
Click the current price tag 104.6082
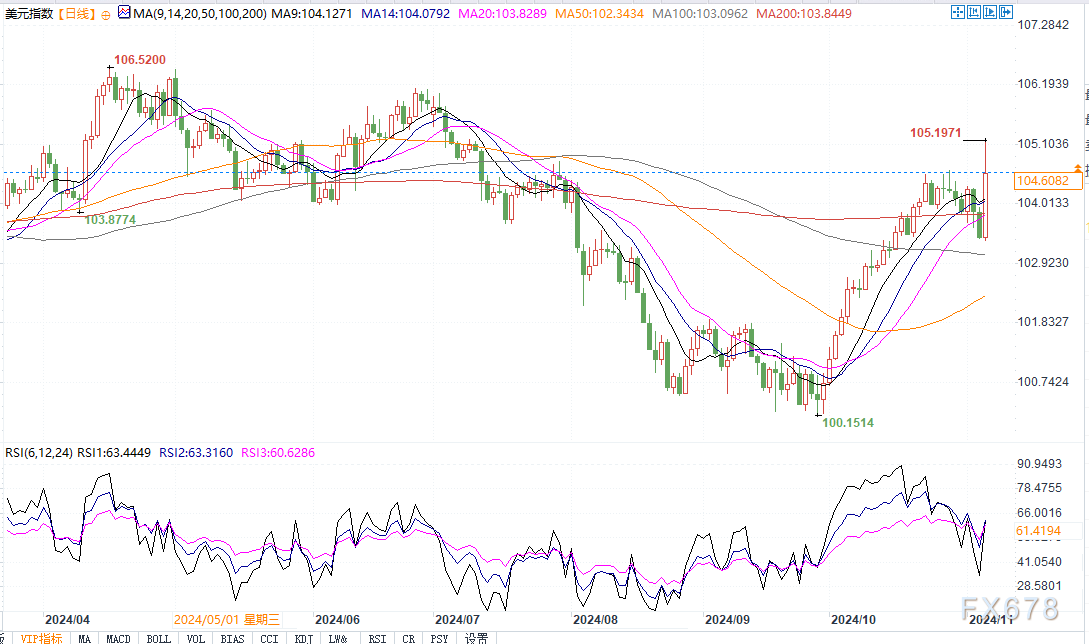point(1048,181)
